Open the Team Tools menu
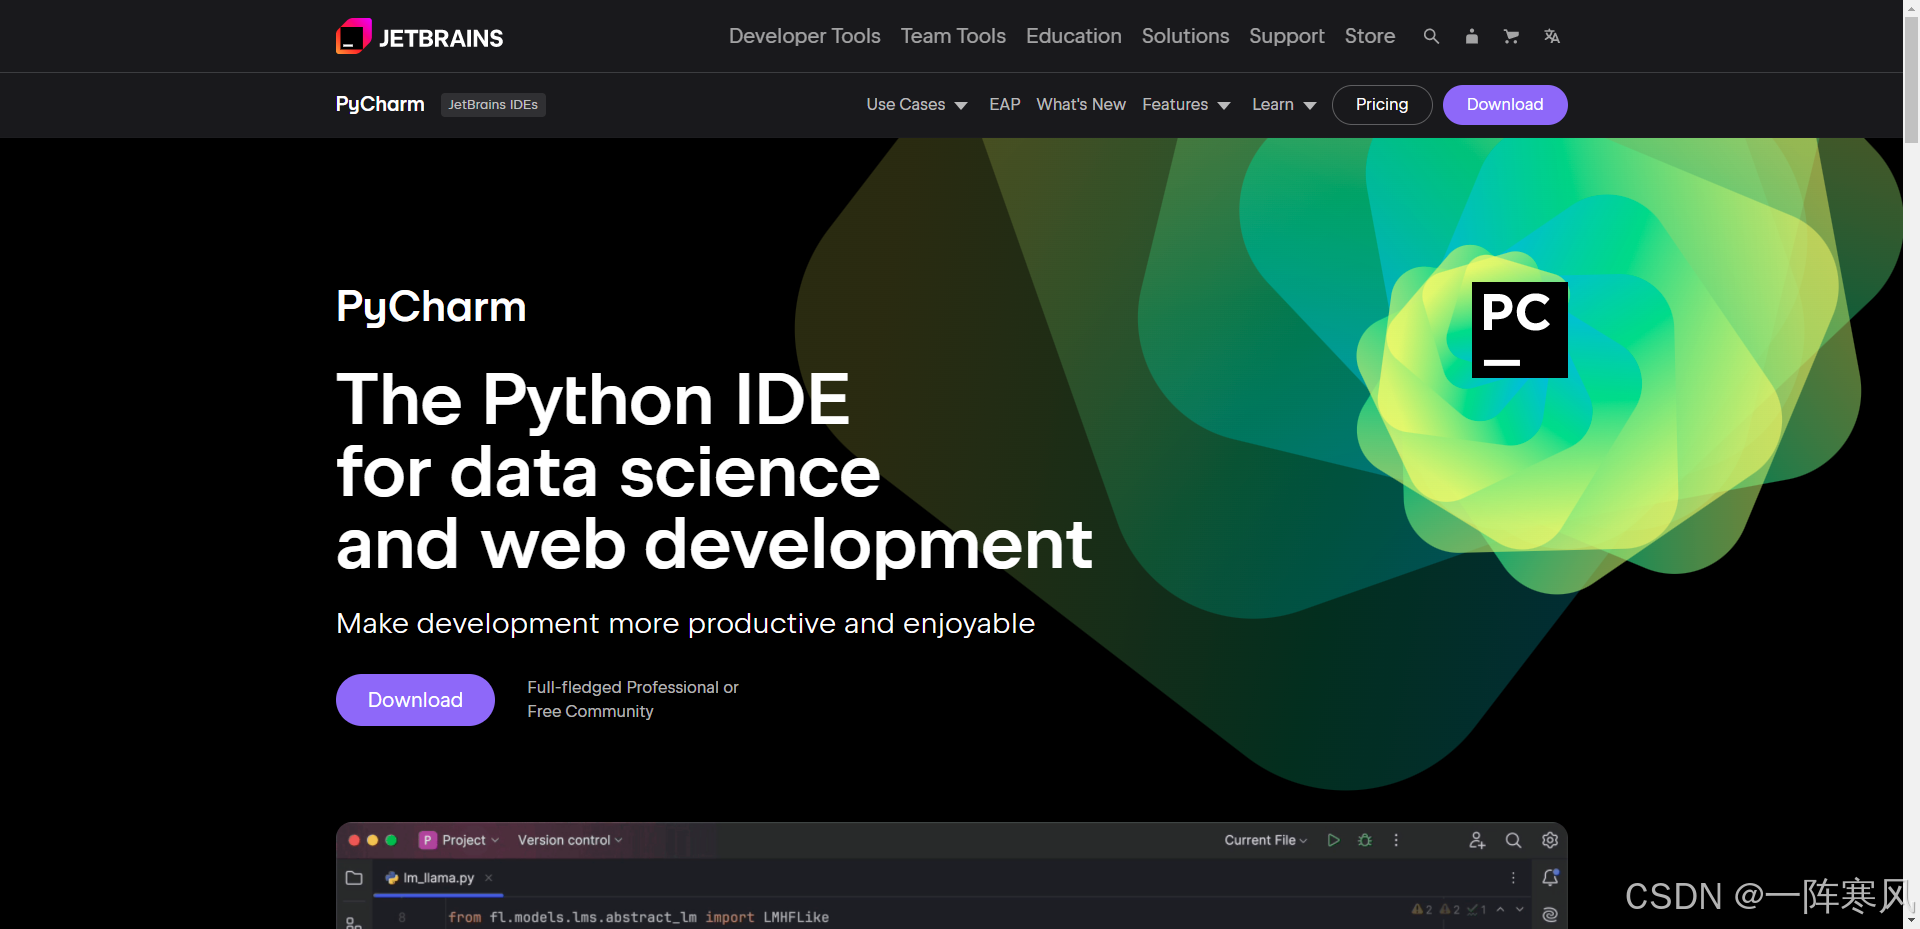1920x929 pixels. 953,36
